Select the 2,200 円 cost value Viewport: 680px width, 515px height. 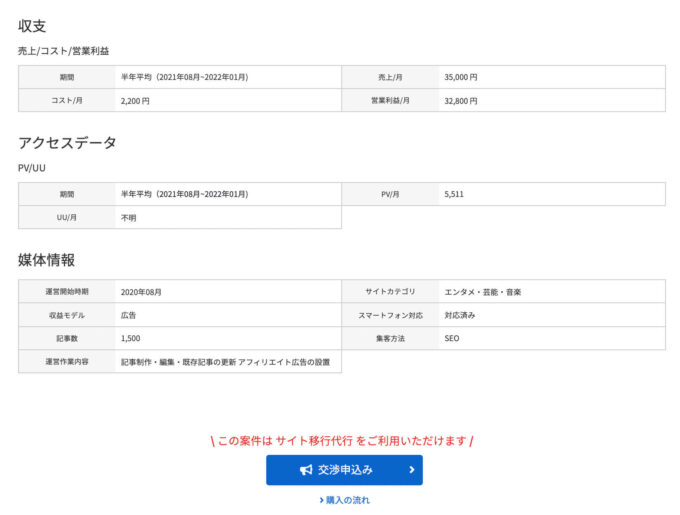[135, 101]
